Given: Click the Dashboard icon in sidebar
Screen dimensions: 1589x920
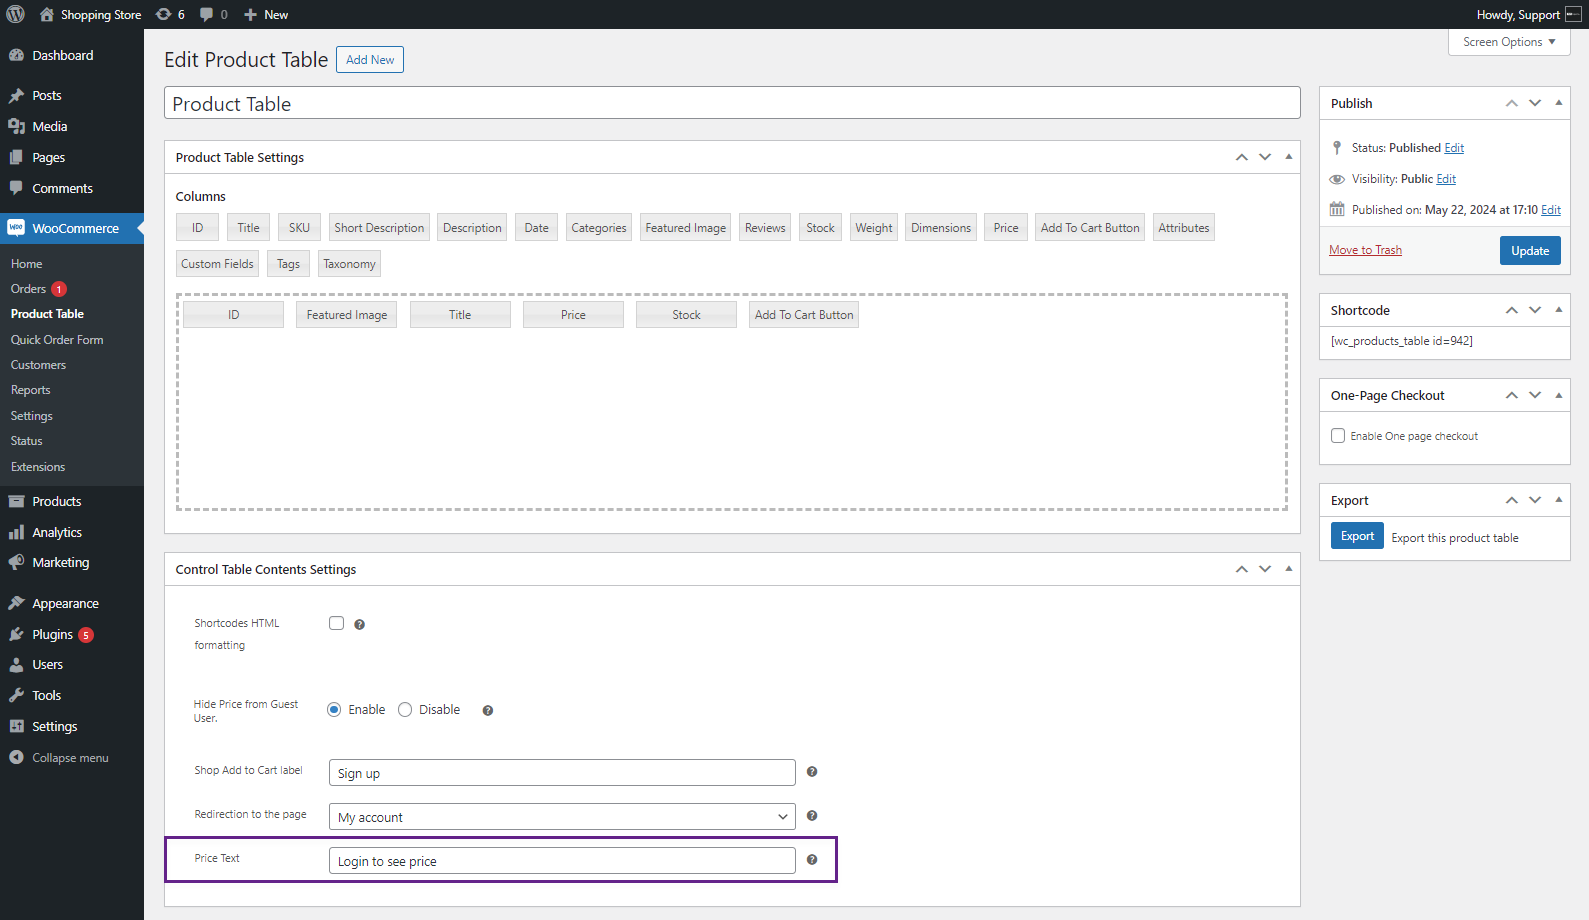Looking at the screenshot, I should tap(16, 55).
